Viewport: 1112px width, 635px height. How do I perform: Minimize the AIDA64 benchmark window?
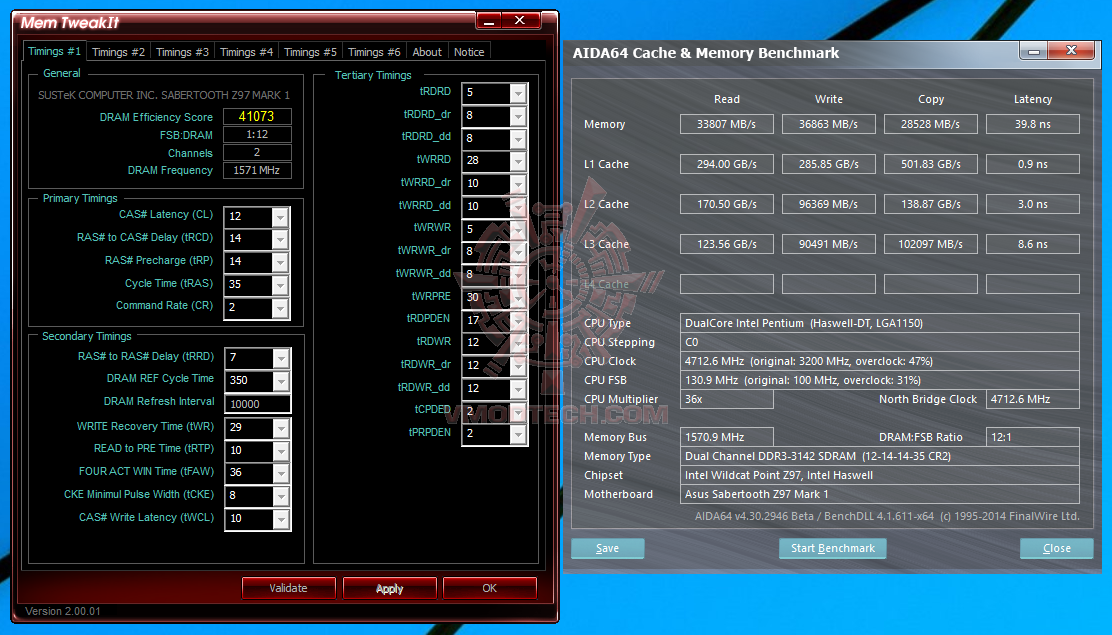pyautogui.click(x=1034, y=51)
